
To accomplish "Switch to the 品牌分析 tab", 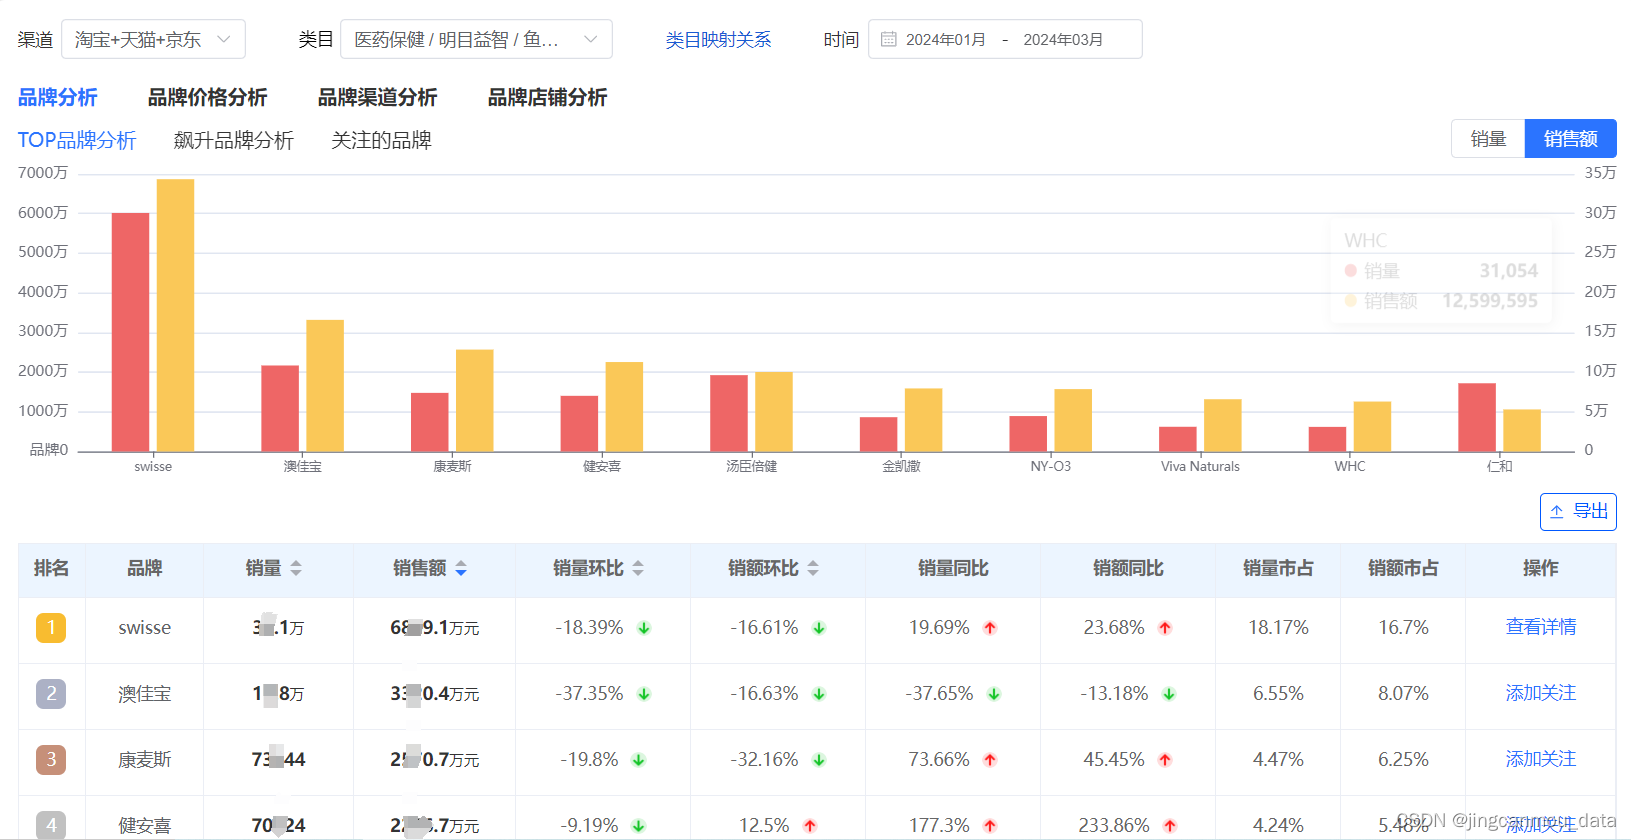I will (x=57, y=97).
